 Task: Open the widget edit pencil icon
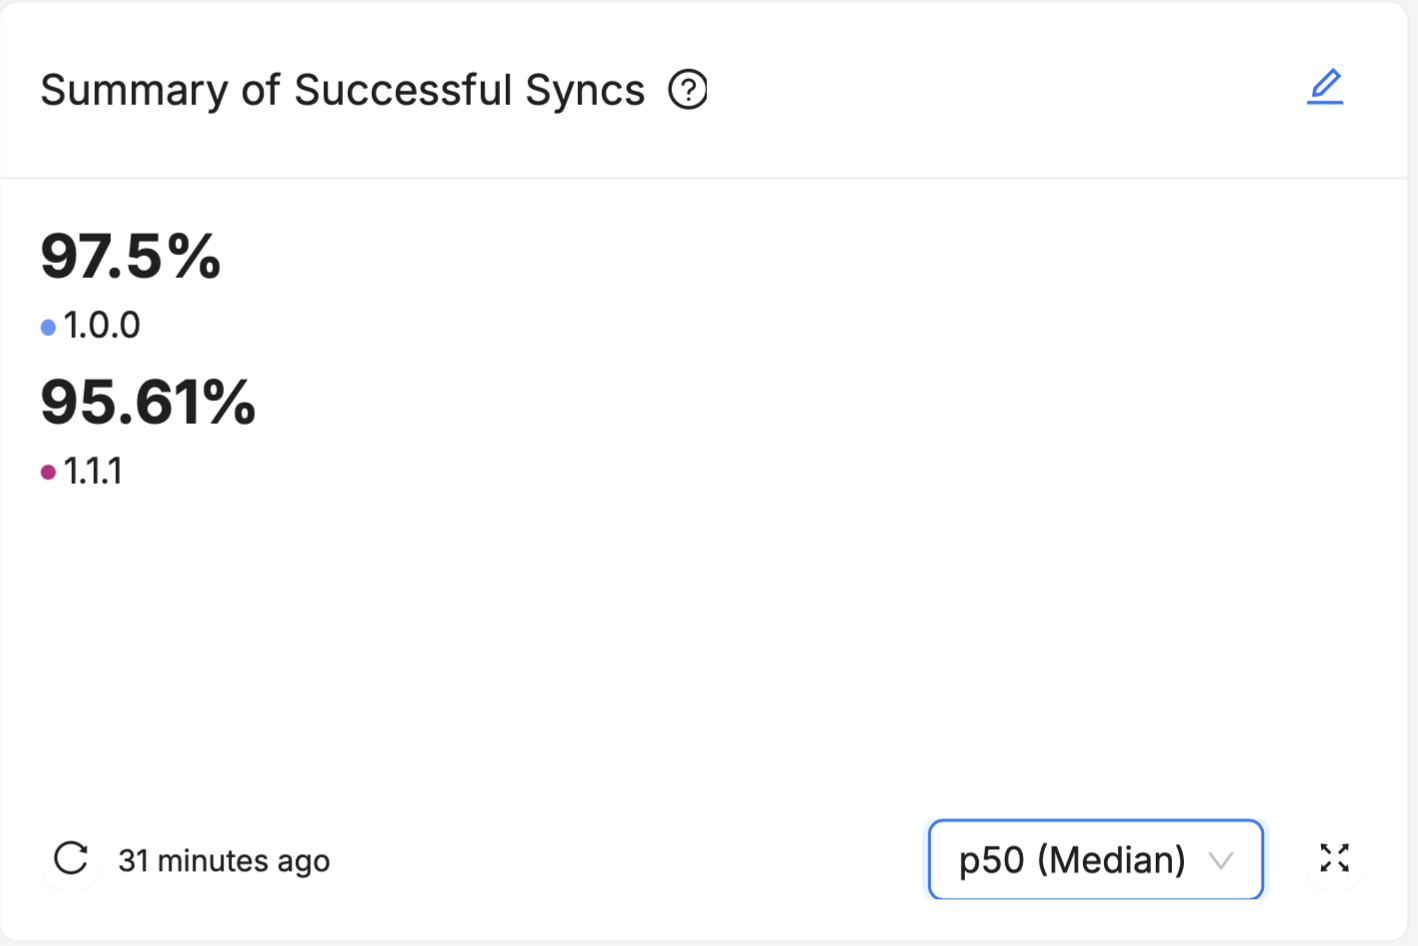pos(1325,87)
